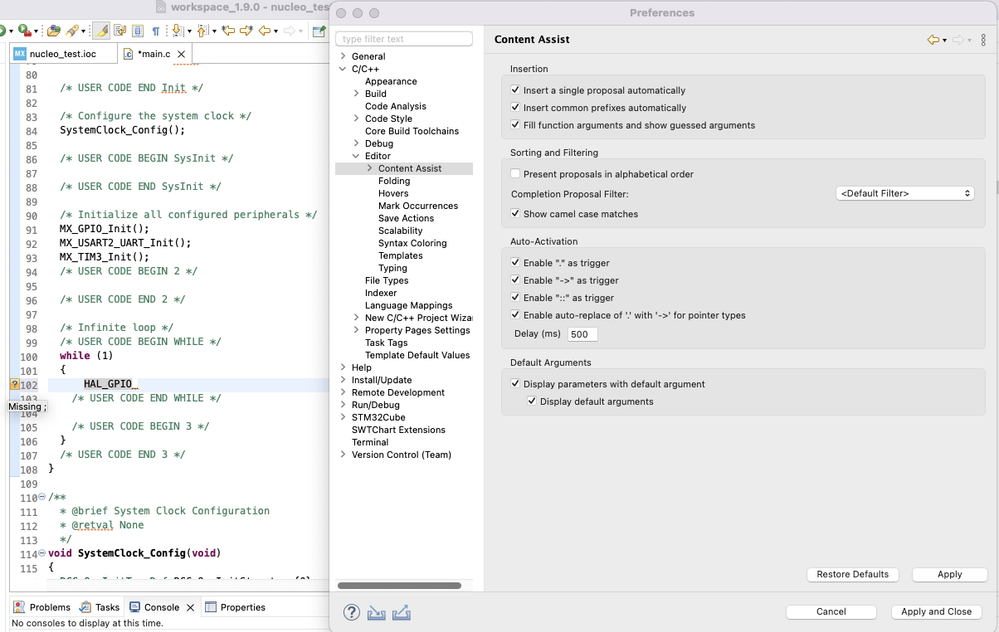Screen dimensions: 999x632
Task: Click the type filter text field
Action: click(x=404, y=39)
